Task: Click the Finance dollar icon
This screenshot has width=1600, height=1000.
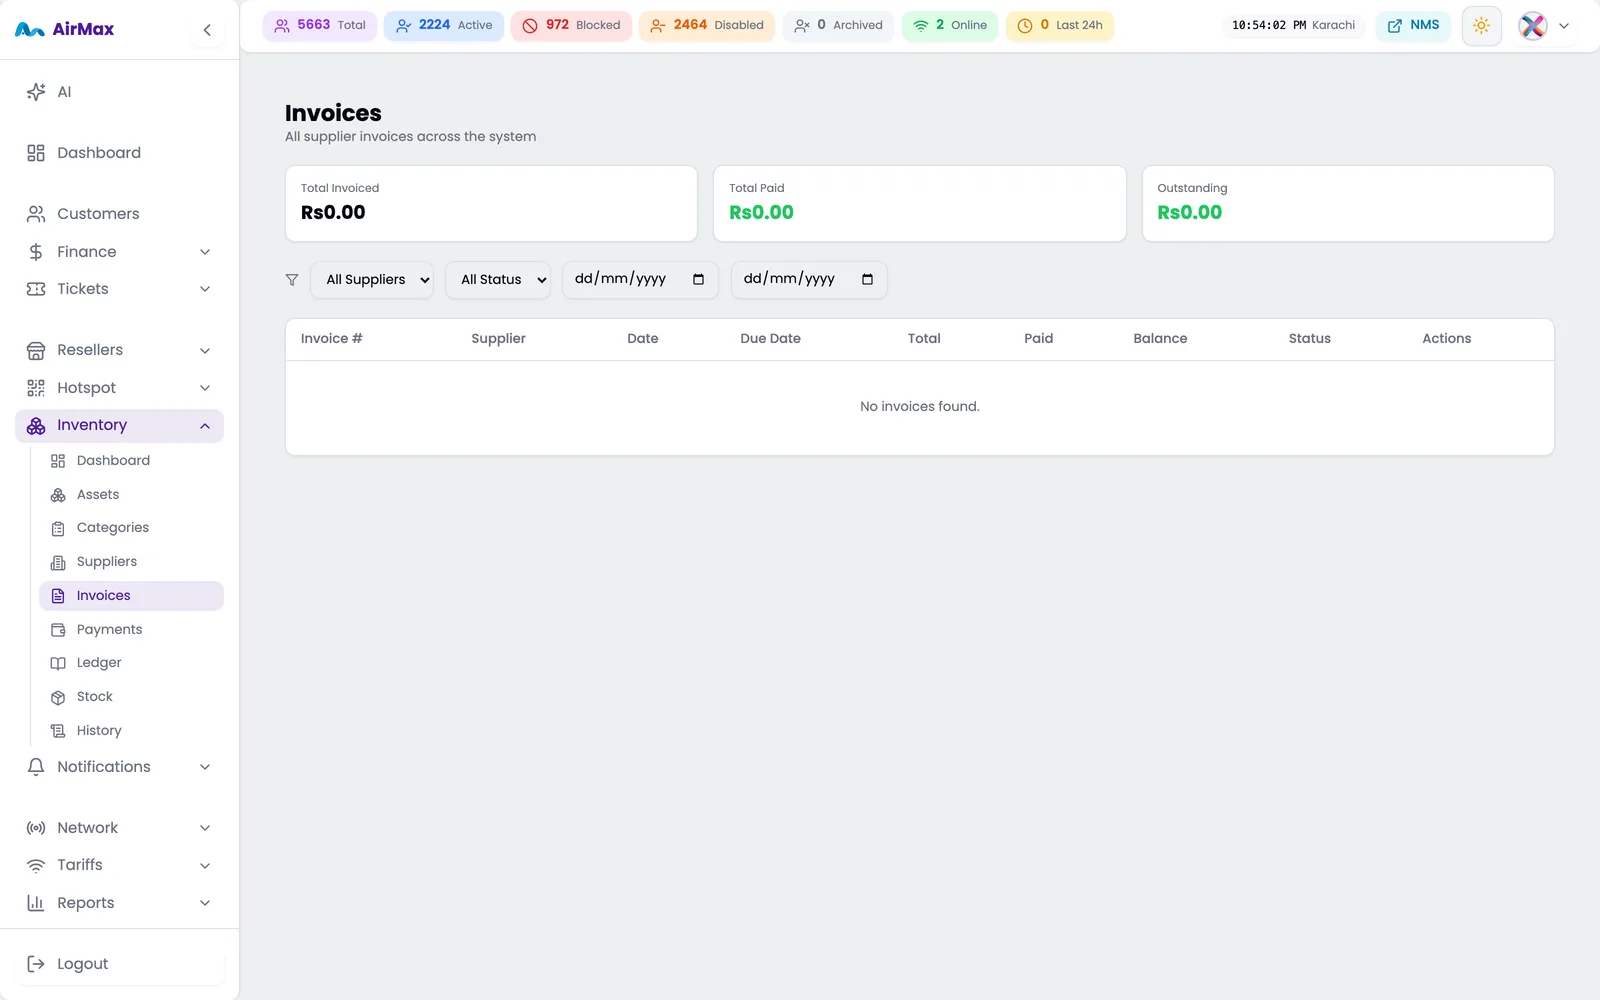Action: click(36, 252)
